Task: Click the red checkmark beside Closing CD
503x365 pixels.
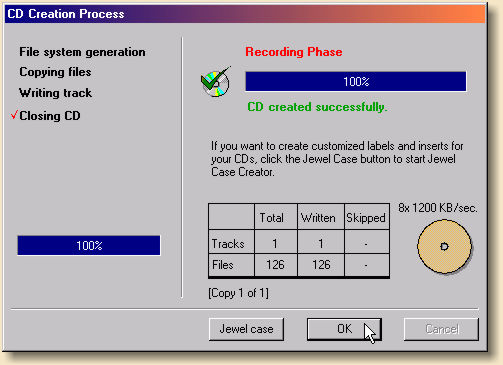Action: pos(14,115)
